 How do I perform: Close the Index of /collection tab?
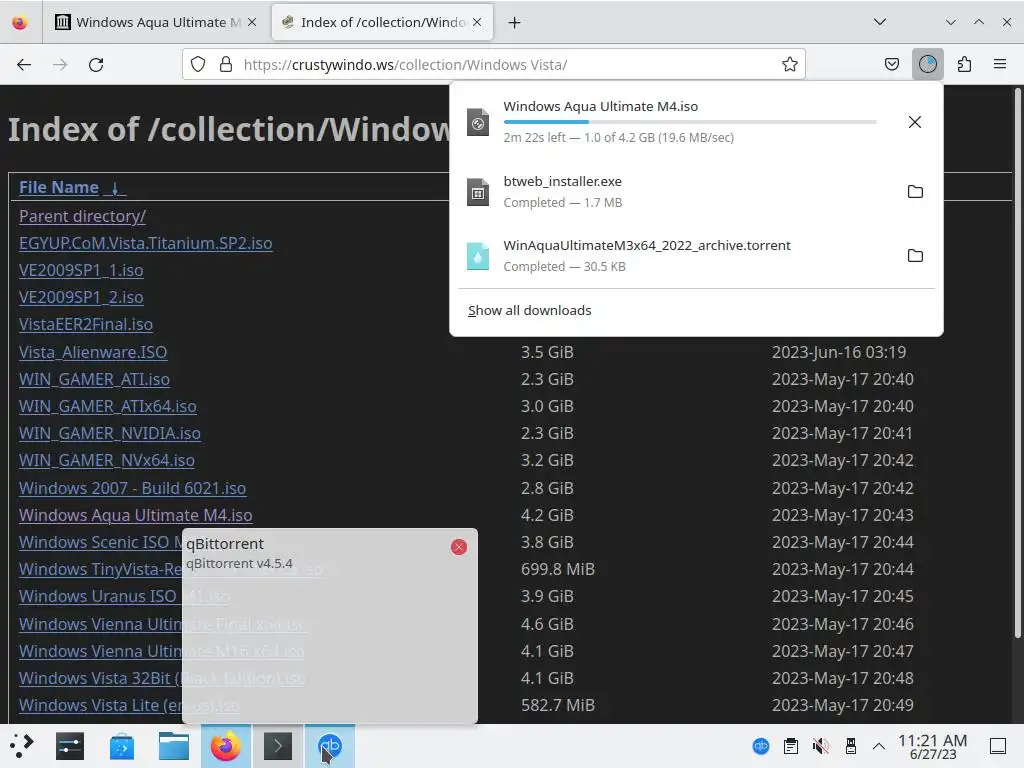[477, 22]
